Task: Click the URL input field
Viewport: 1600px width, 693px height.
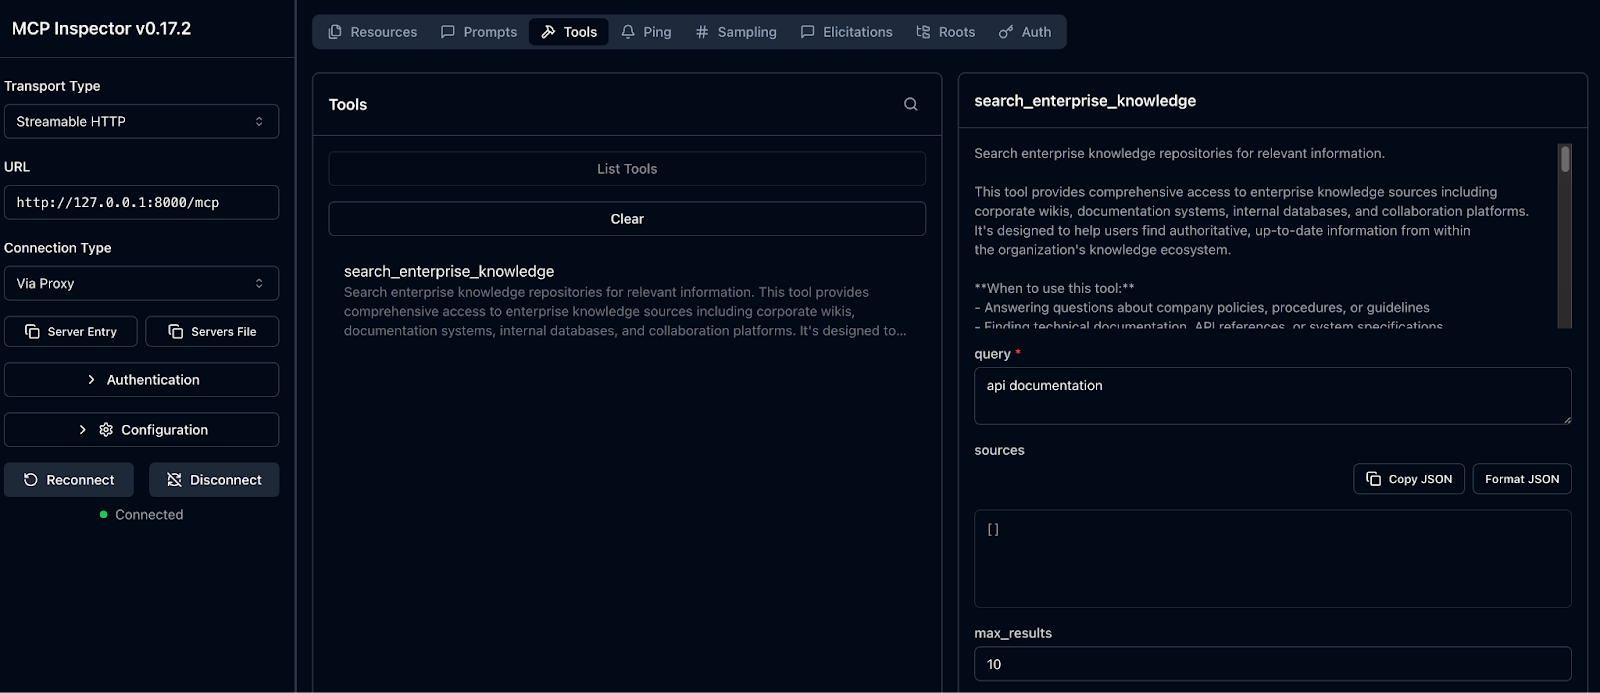Action: [x=141, y=202]
